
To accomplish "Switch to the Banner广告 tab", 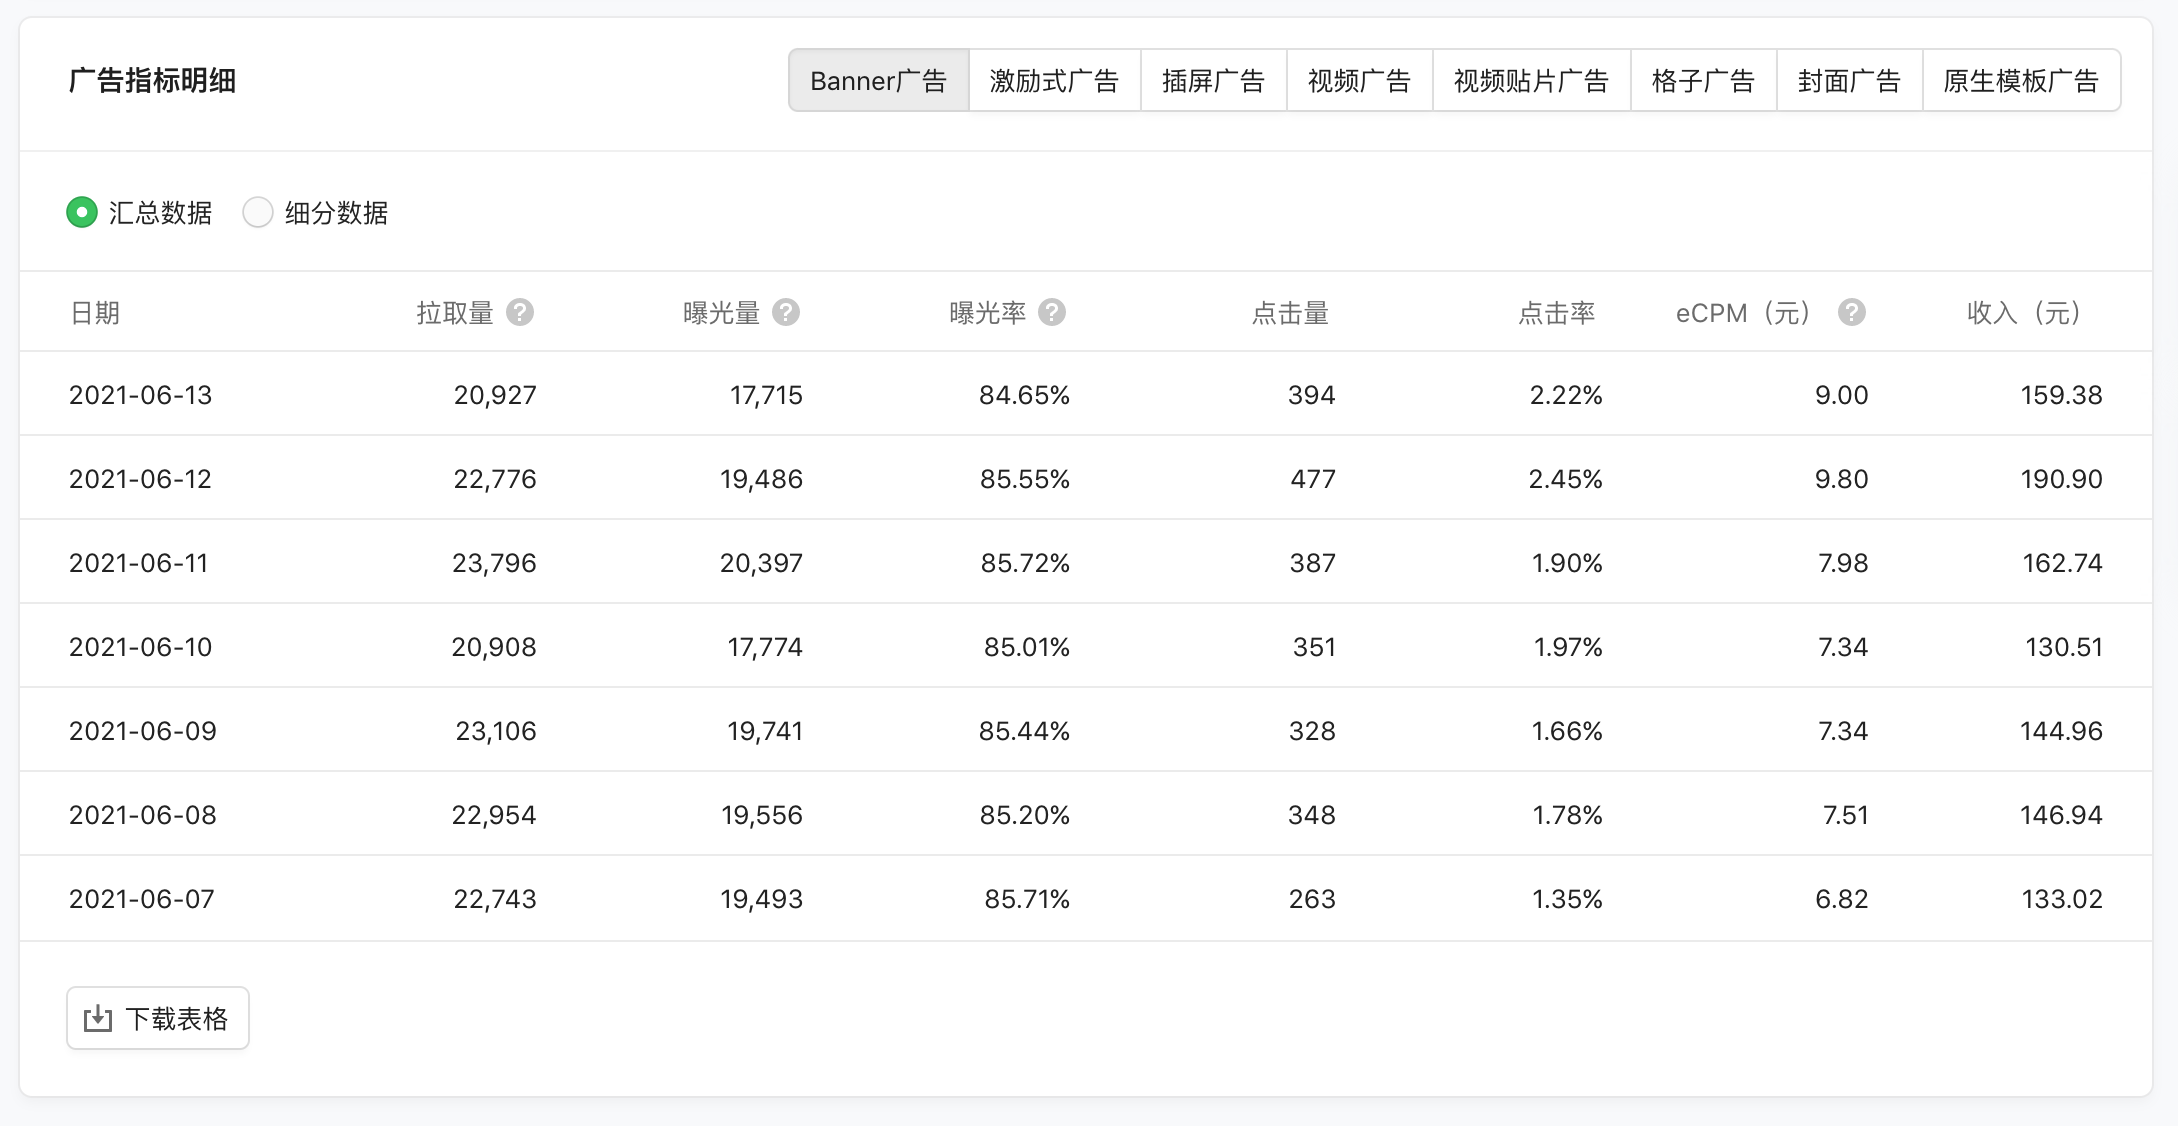I will click(x=878, y=81).
